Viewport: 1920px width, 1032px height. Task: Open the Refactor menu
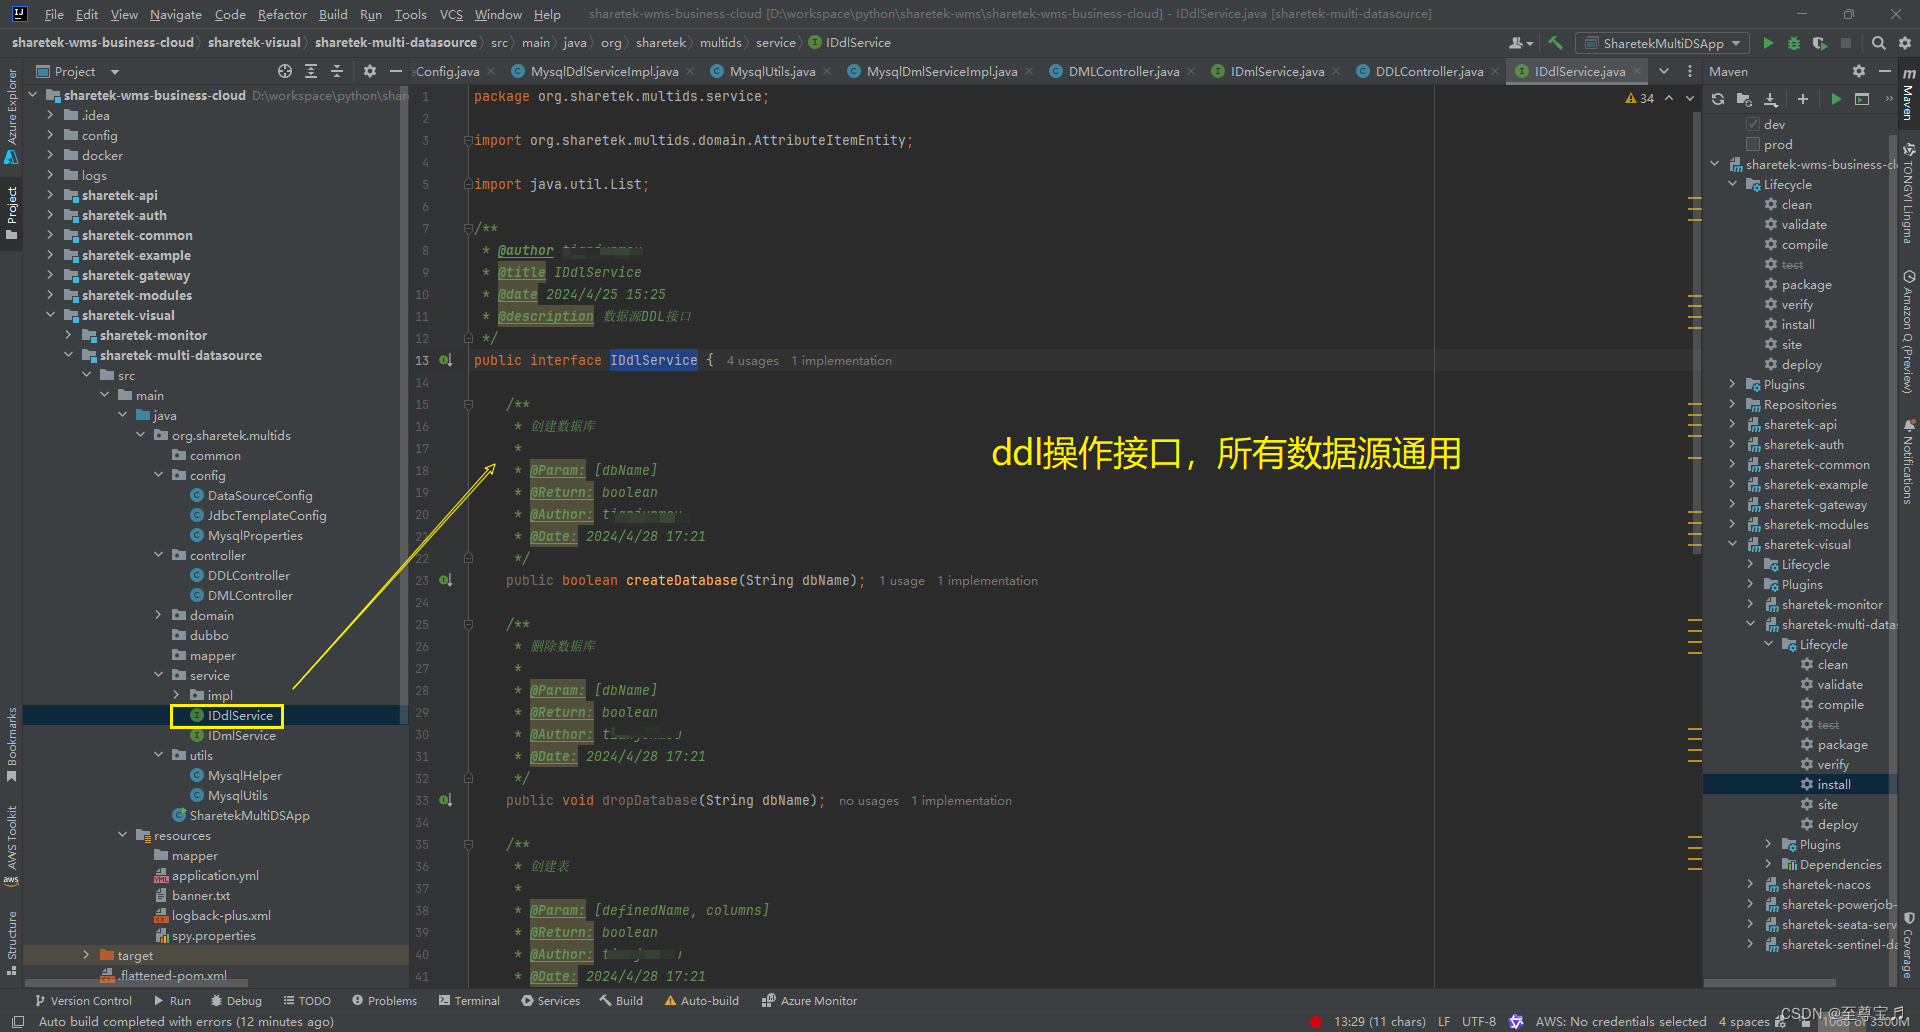click(x=282, y=14)
